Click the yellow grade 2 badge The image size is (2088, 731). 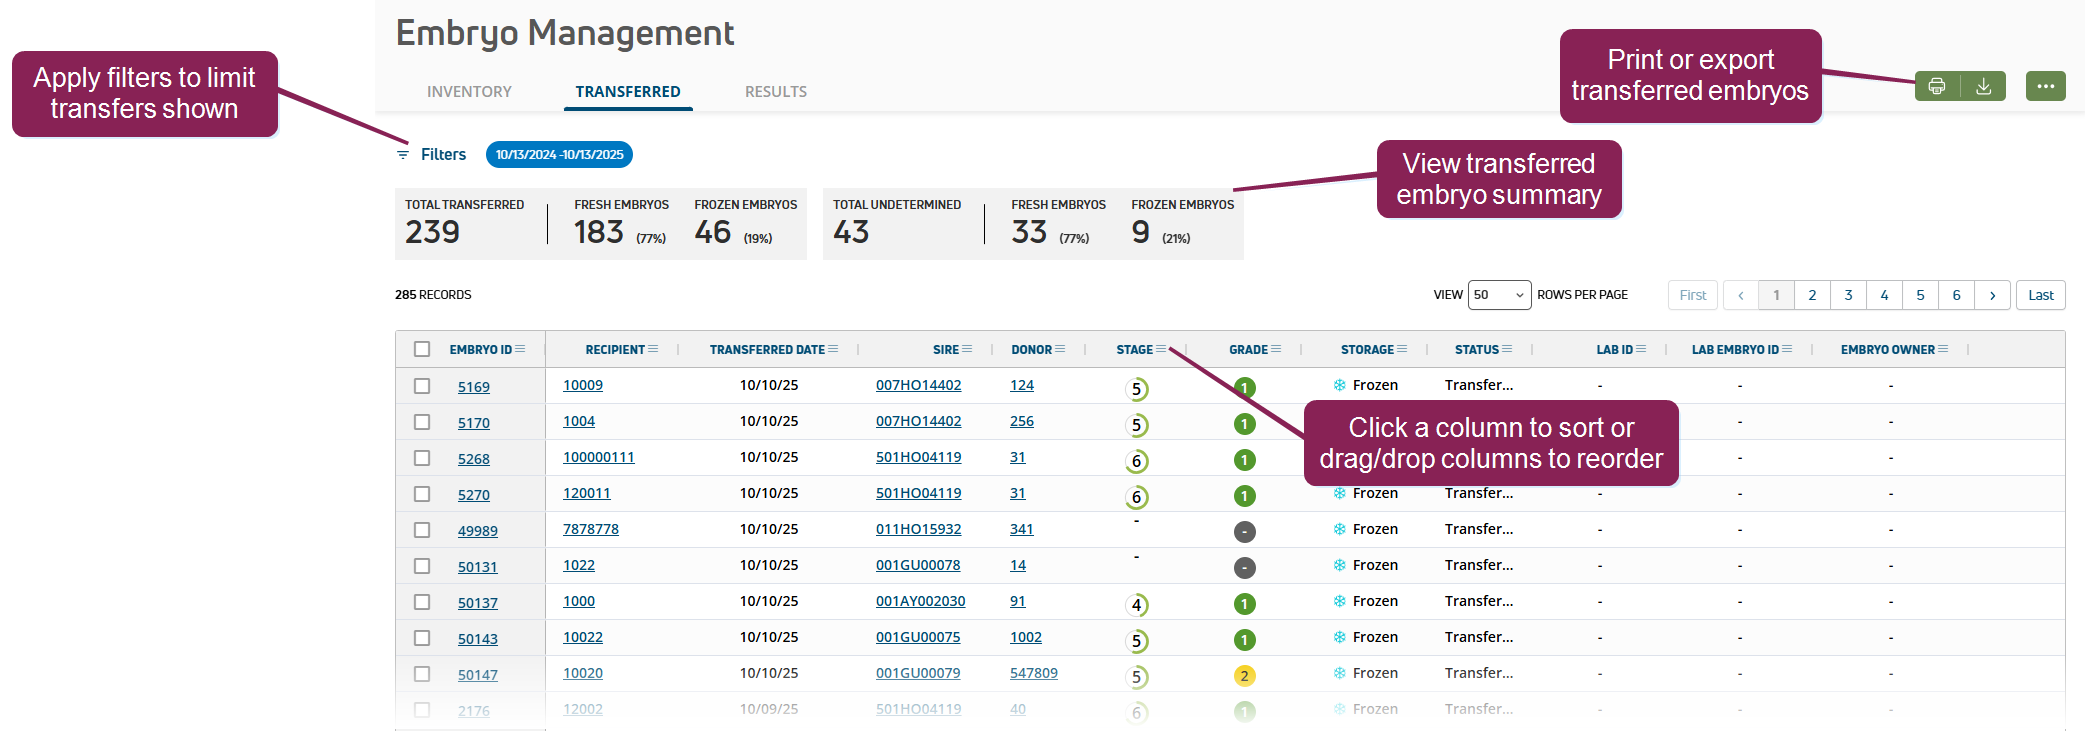[x=1244, y=676]
